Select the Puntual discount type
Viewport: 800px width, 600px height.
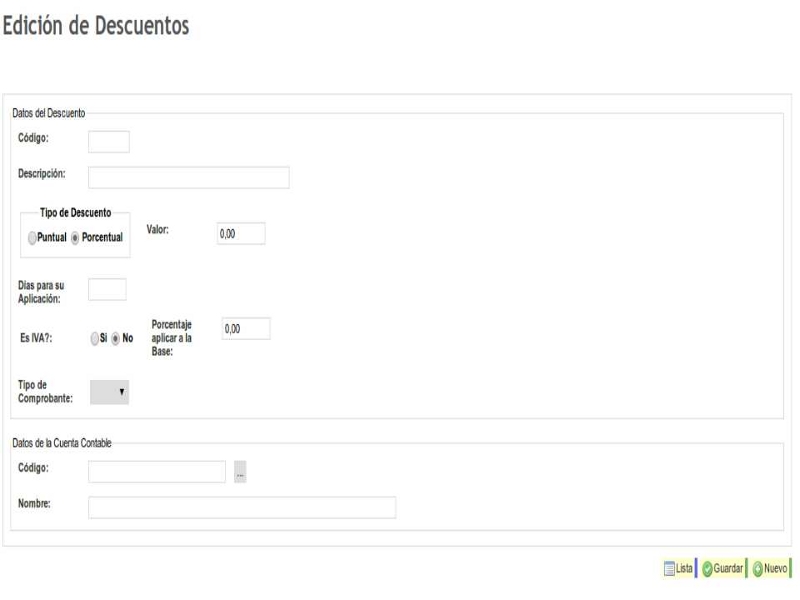pos(33,238)
